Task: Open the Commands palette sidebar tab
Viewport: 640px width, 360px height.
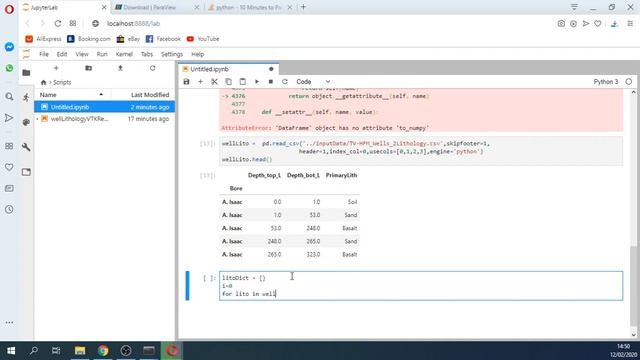Action: coord(26,122)
